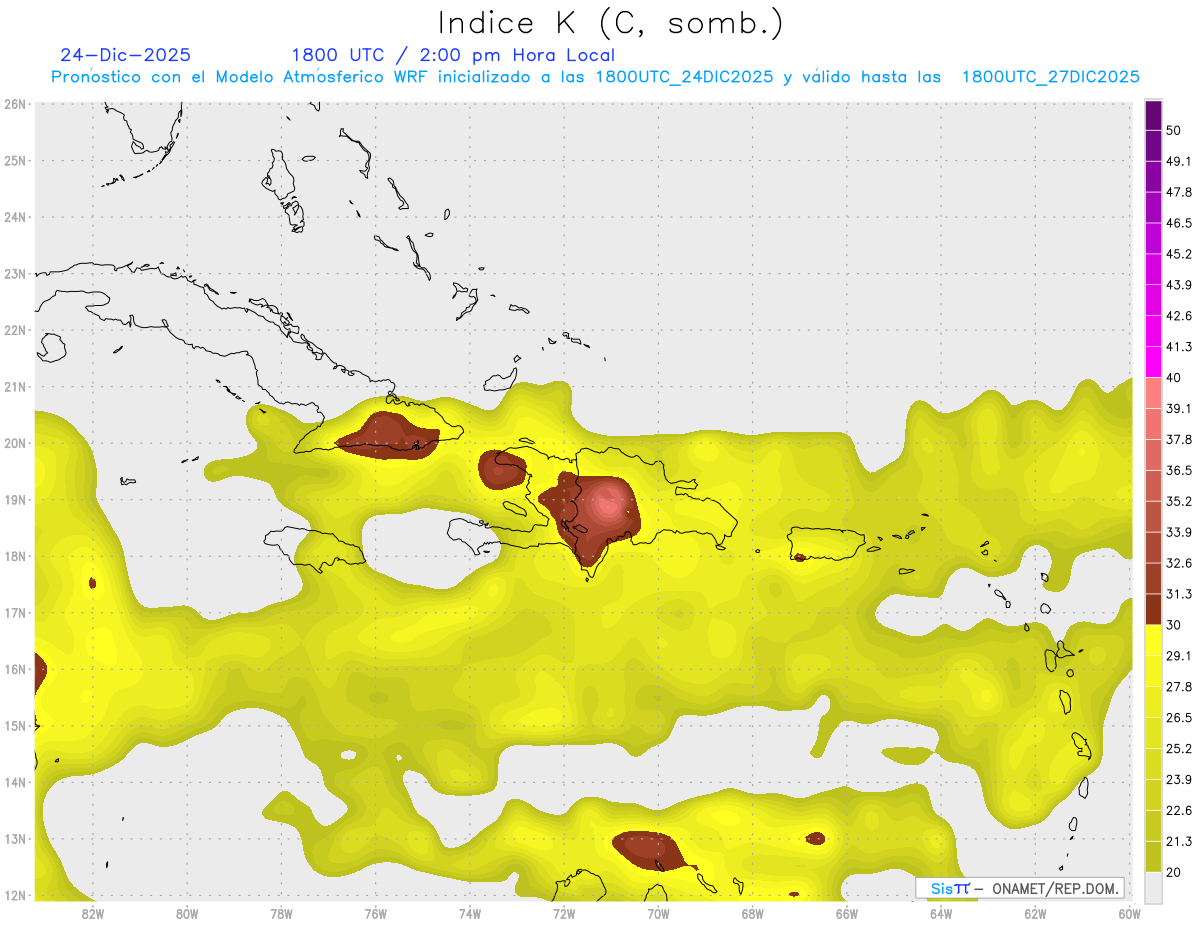Pick the magenta swatch between 40 and 41.3

point(1153,362)
